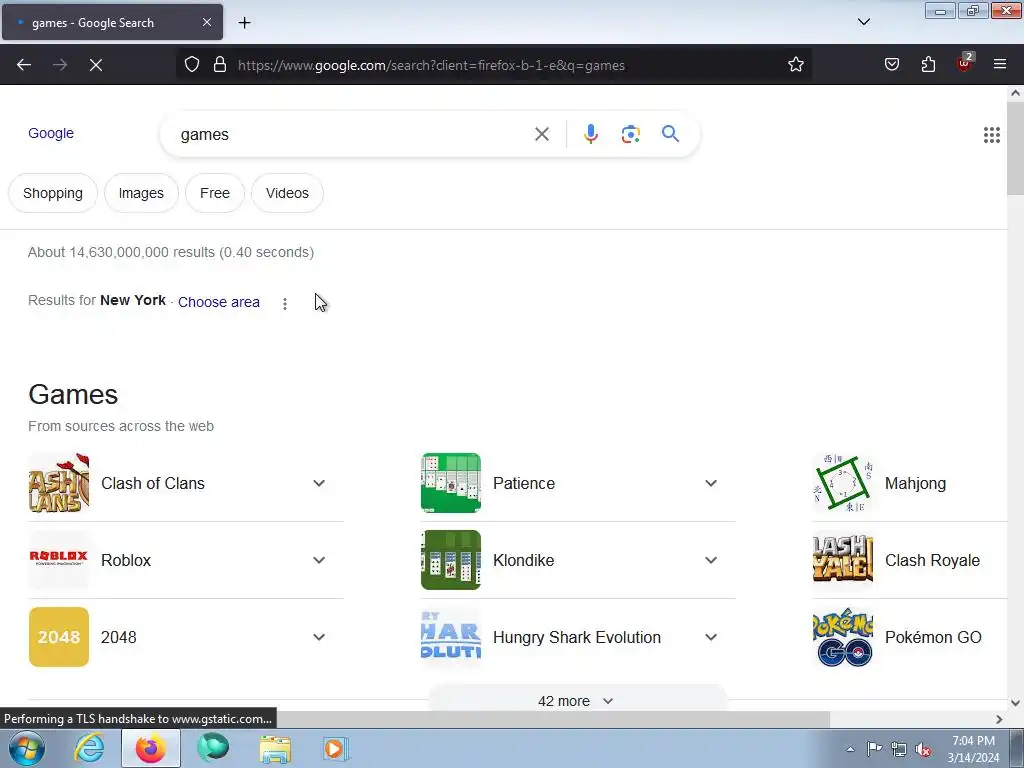Image resolution: width=1024 pixels, height=768 pixels.
Task: Clear the search box text
Action: tap(541, 134)
